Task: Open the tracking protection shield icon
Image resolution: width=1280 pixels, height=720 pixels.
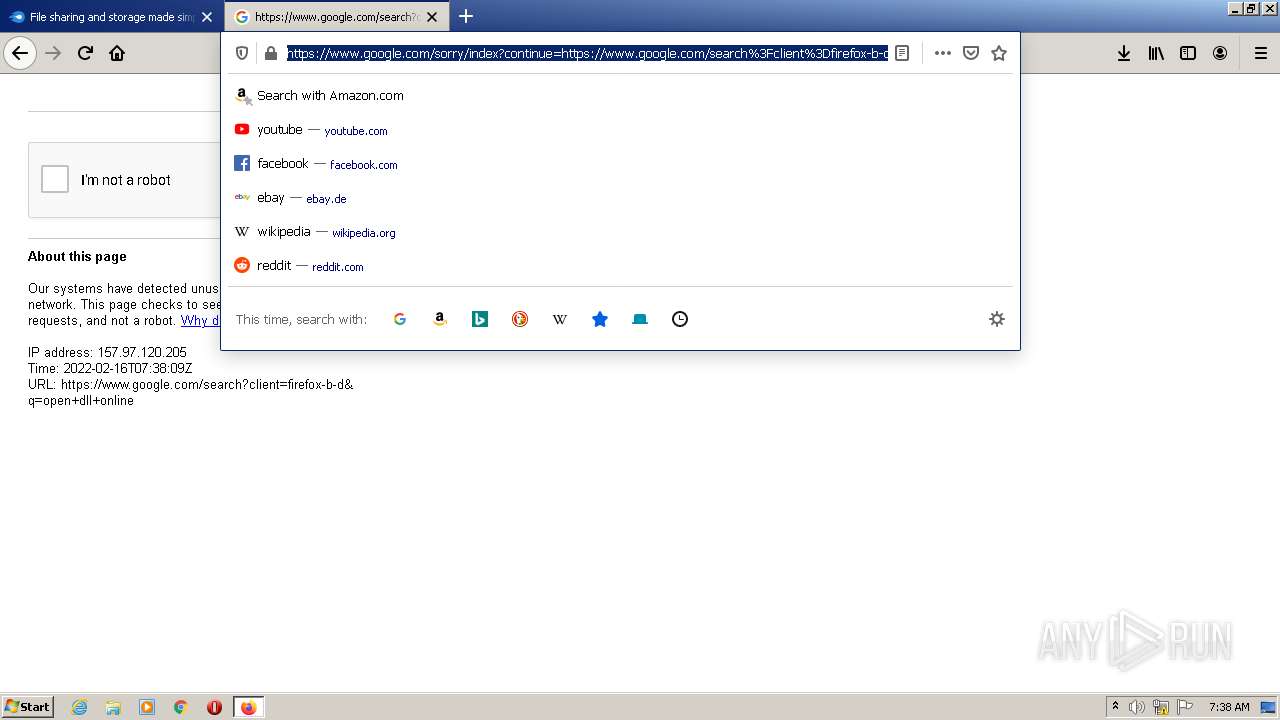Action: [x=242, y=53]
